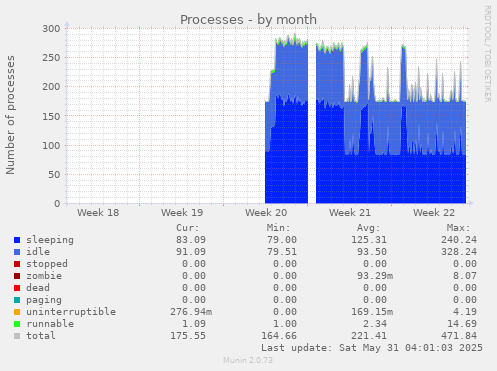Click the 'Munin 2.0.73' footer text
The image size is (497, 371).
(248, 360)
